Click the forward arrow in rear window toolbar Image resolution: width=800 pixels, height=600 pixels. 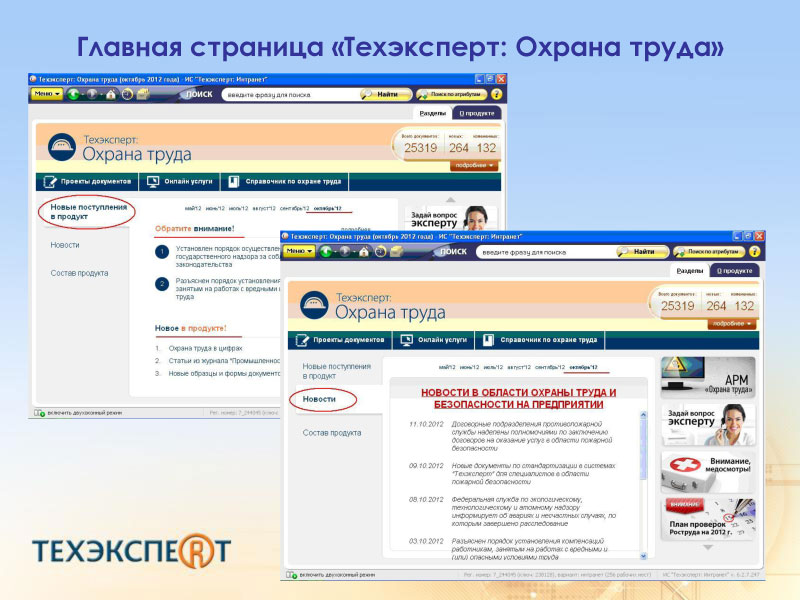pos(92,94)
